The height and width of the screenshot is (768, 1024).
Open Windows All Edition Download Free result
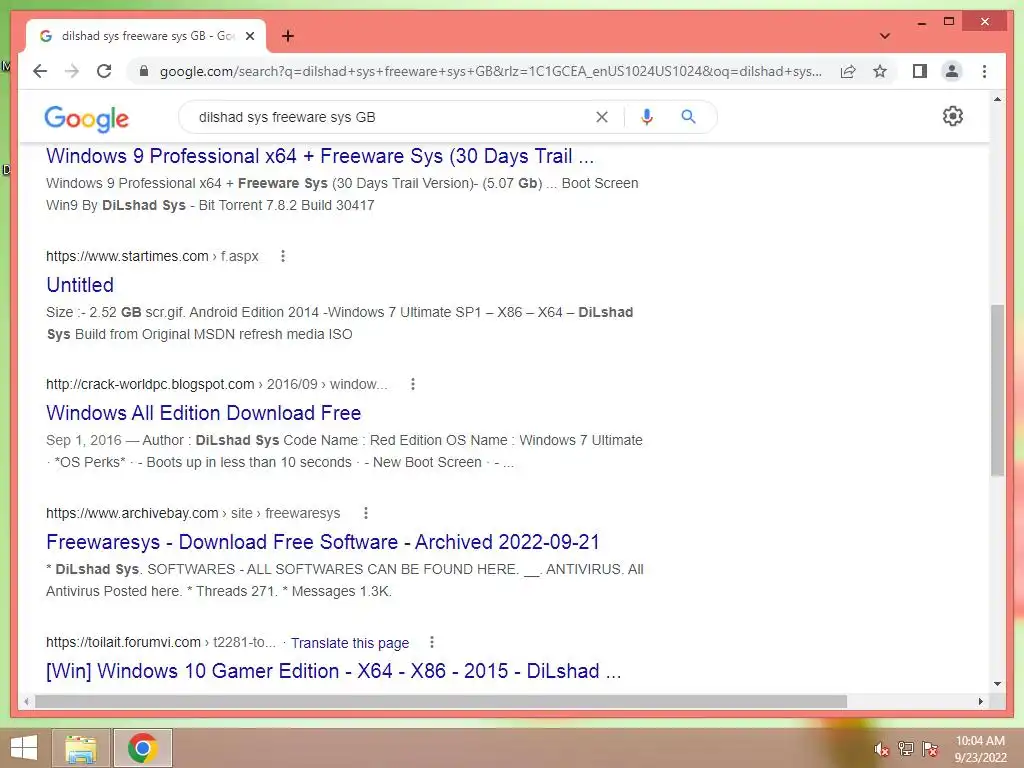coord(203,413)
